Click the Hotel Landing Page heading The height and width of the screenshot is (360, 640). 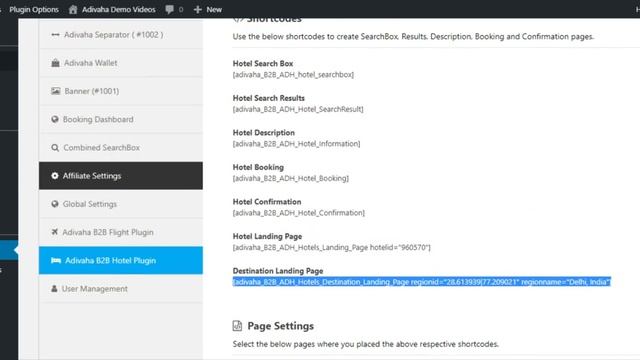pyautogui.click(x=267, y=236)
